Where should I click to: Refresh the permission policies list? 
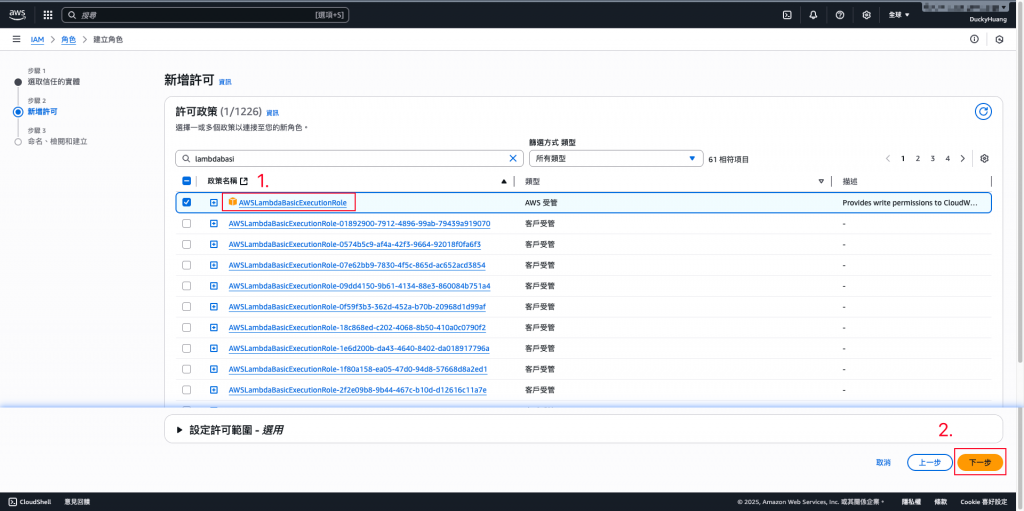pos(984,112)
